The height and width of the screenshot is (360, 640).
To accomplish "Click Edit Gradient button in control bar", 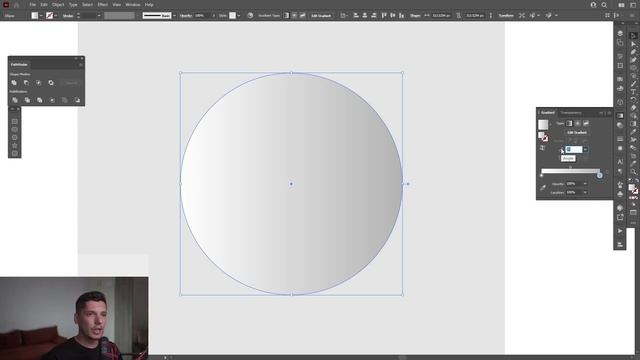I will tap(321, 16).
